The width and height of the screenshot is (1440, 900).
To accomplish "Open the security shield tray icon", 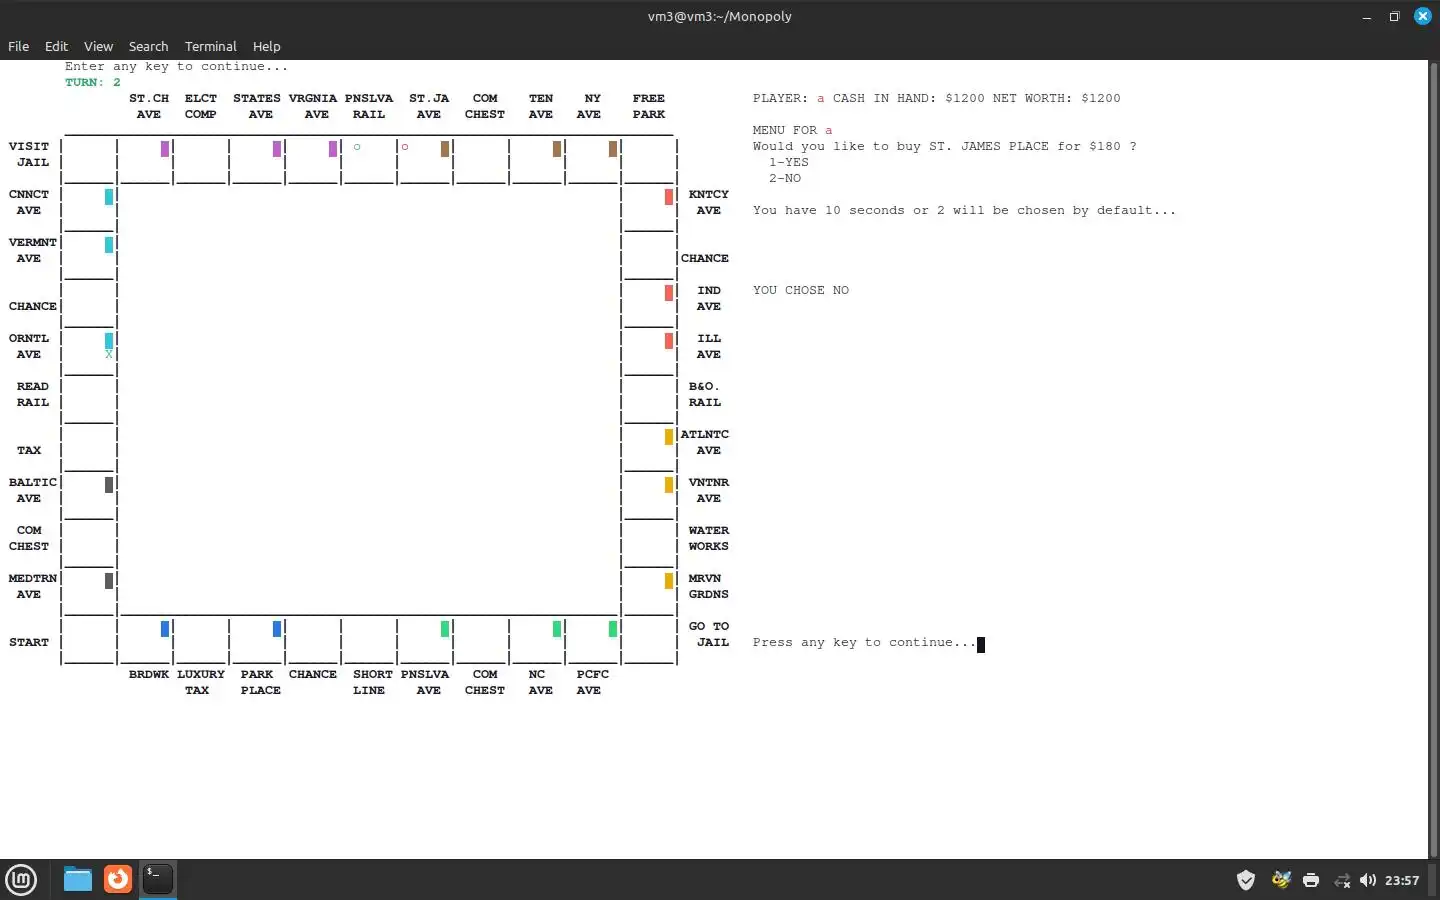I will pyautogui.click(x=1246, y=880).
